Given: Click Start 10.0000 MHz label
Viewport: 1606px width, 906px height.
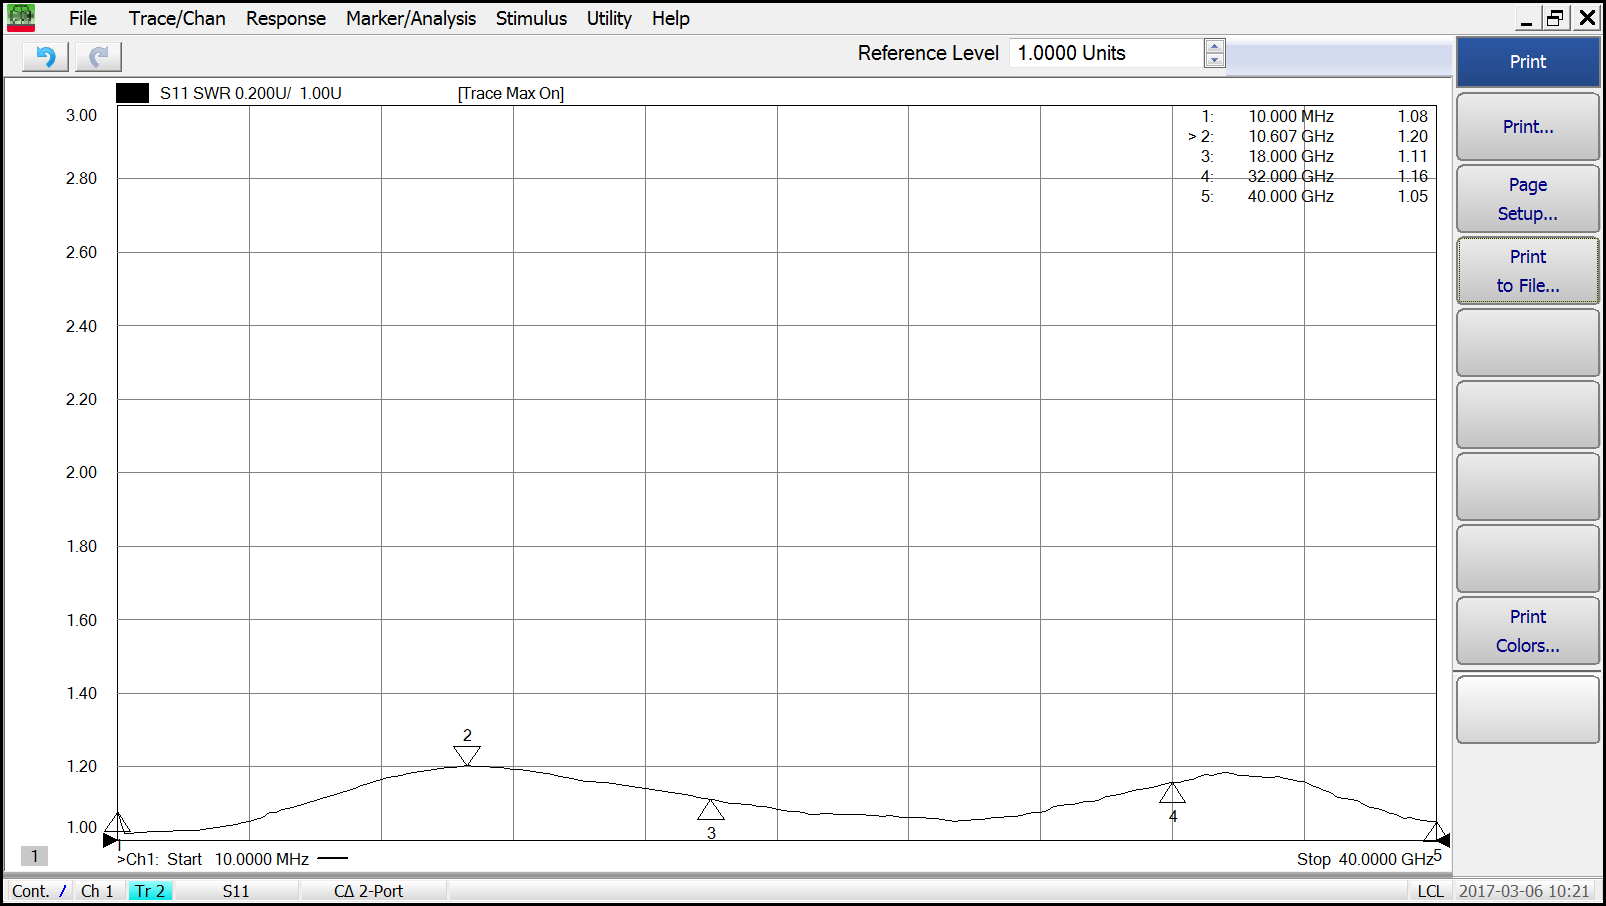Looking at the screenshot, I should tap(238, 859).
